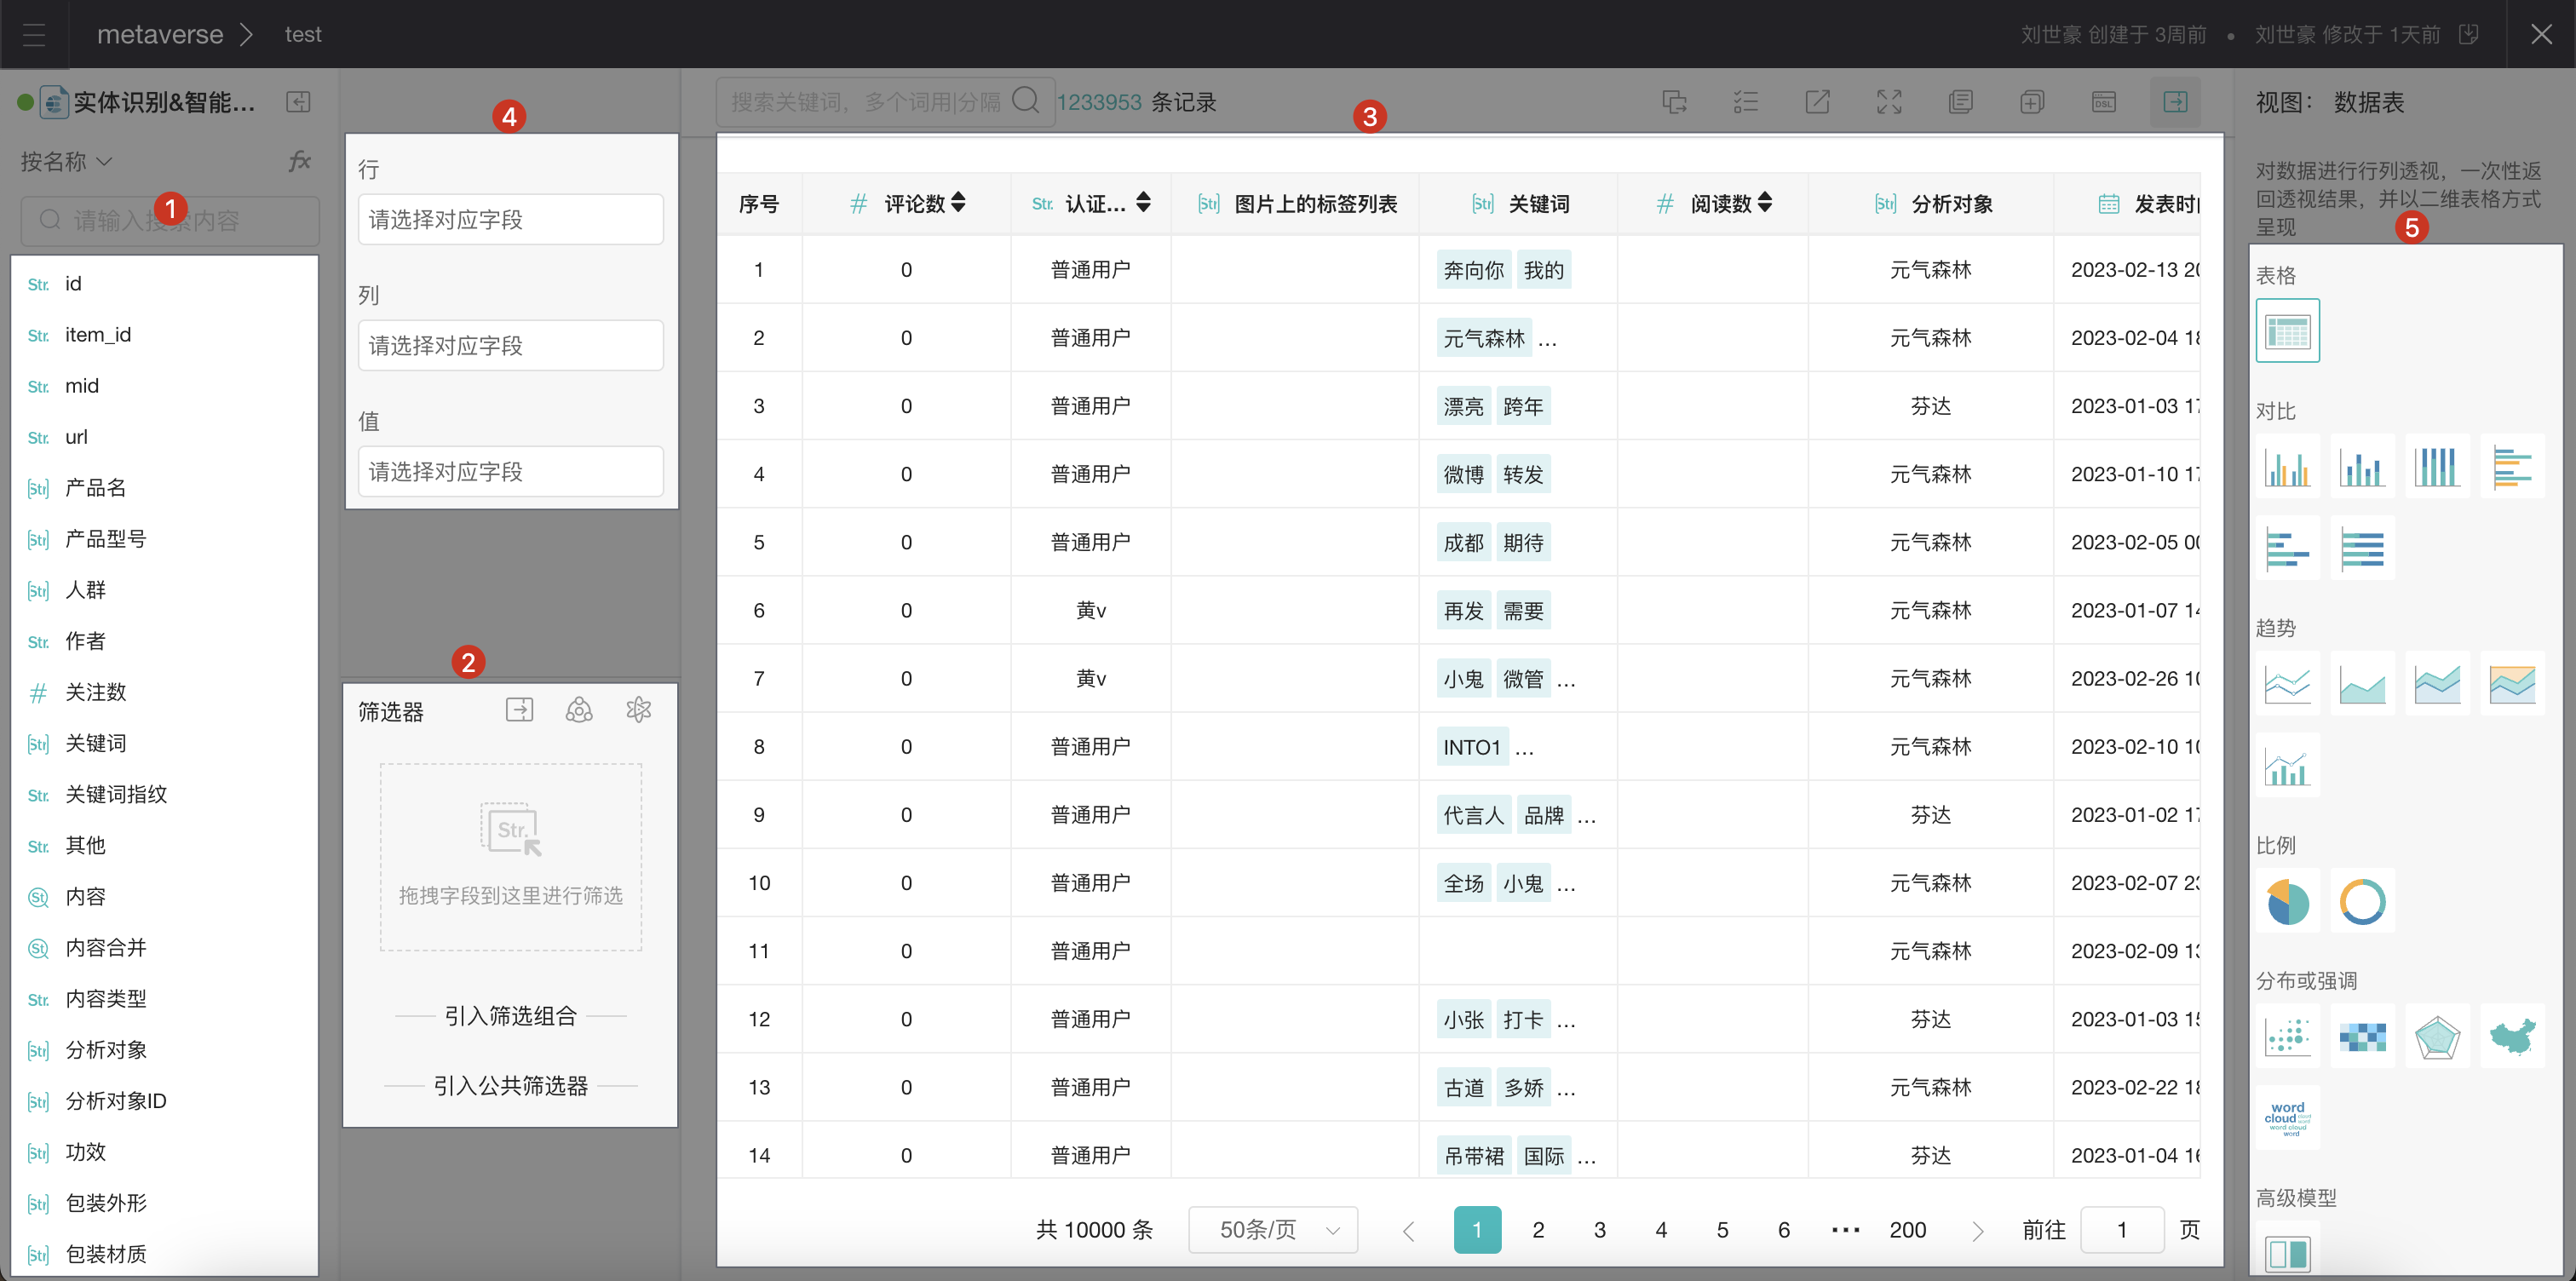The width and height of the screenshot is (2576, 1281).
Task: Close the test view window
Action: click(2541, 35)
